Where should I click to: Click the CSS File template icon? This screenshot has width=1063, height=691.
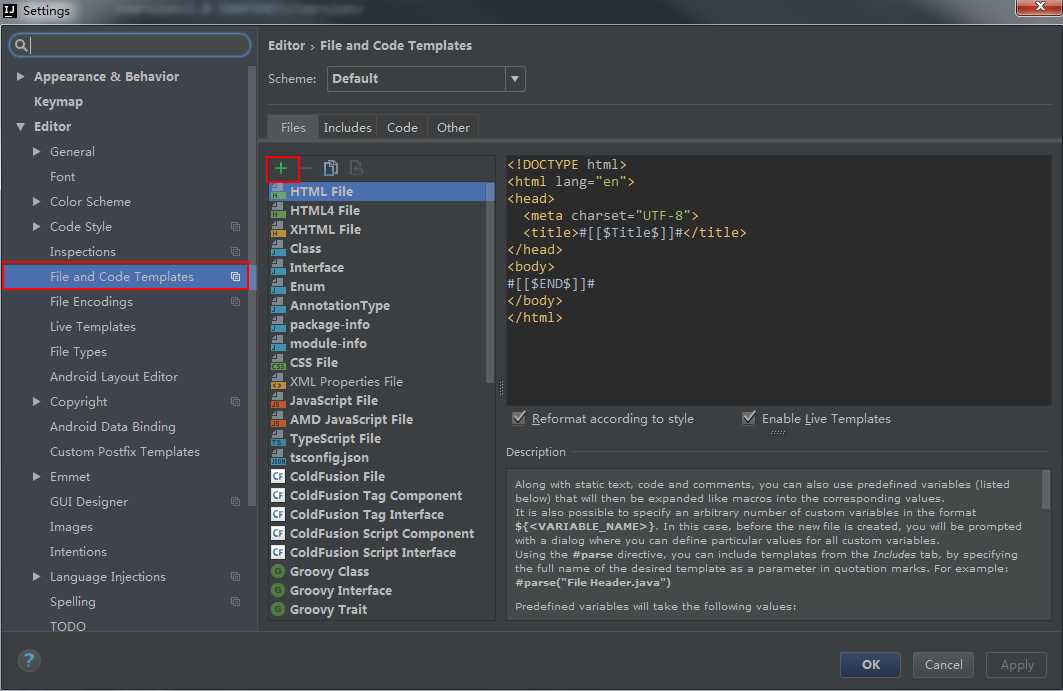tap(278, 363)
